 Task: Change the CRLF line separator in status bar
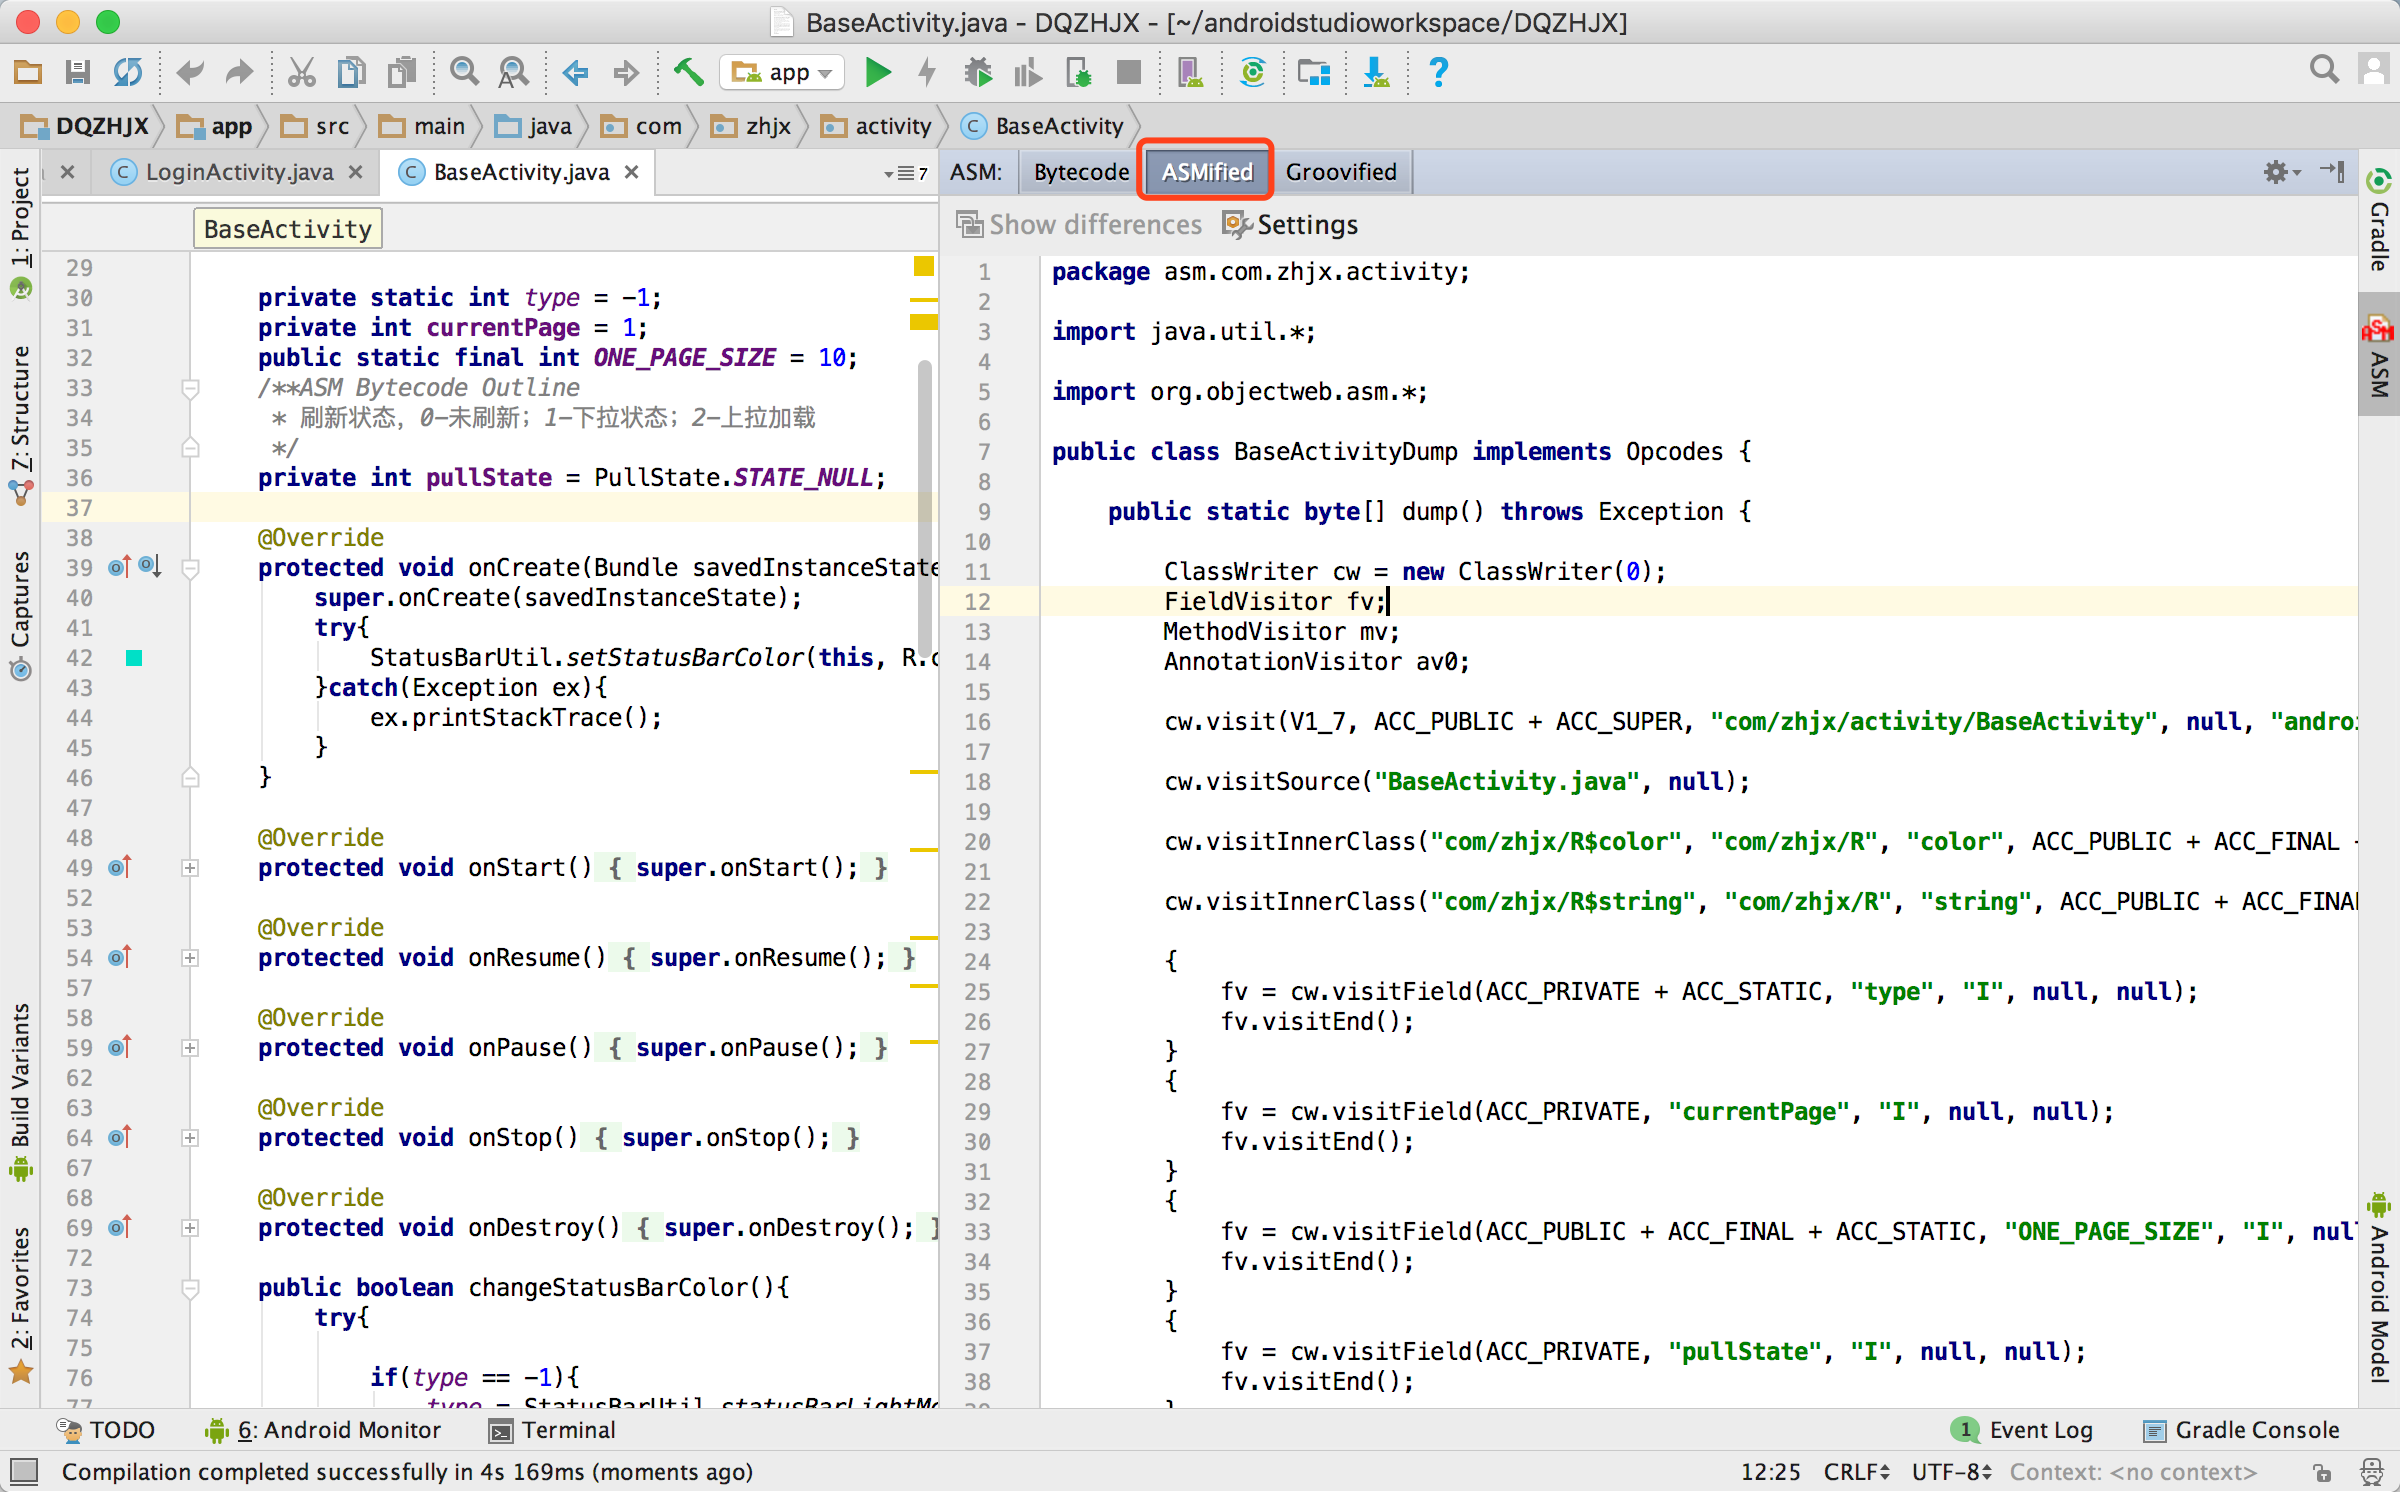point(1857,1472)
